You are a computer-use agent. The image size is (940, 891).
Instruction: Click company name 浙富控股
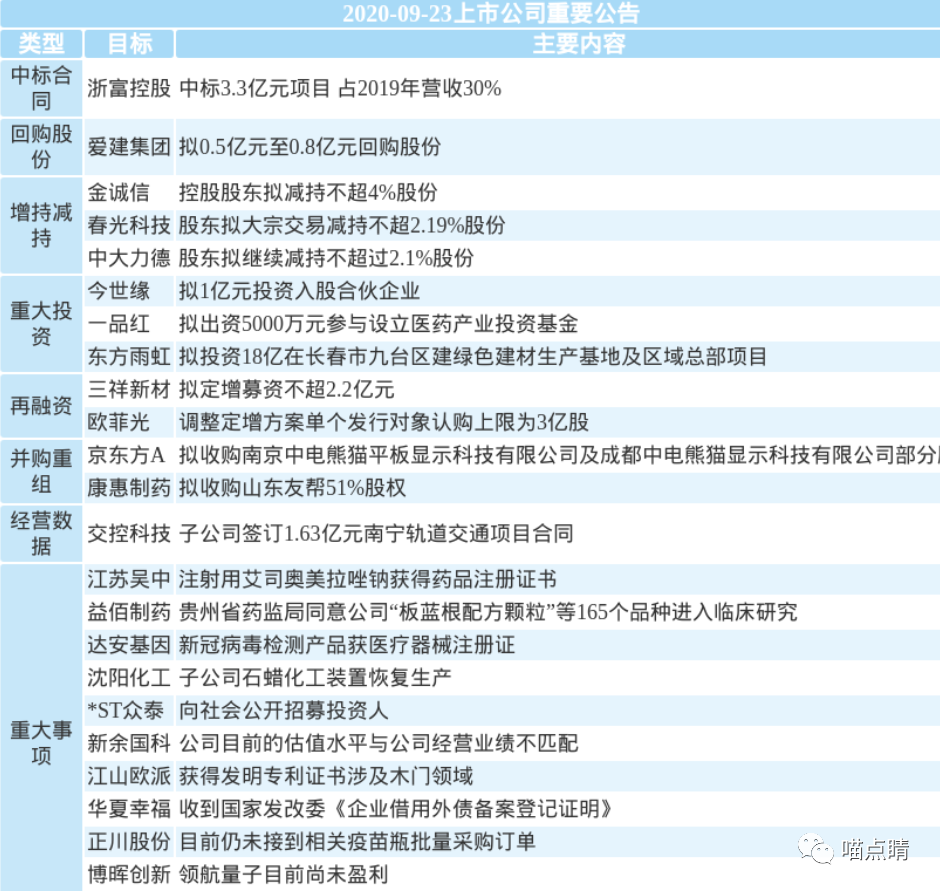click(129, 88)
